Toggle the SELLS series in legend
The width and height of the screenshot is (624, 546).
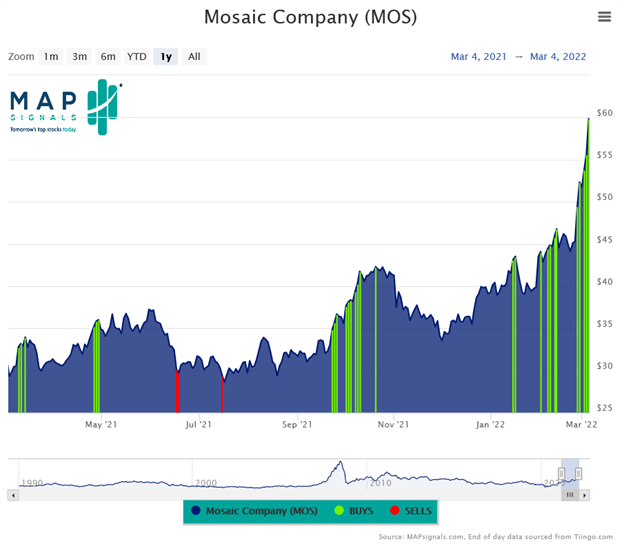pyautogui.click(x=411, y=511)
